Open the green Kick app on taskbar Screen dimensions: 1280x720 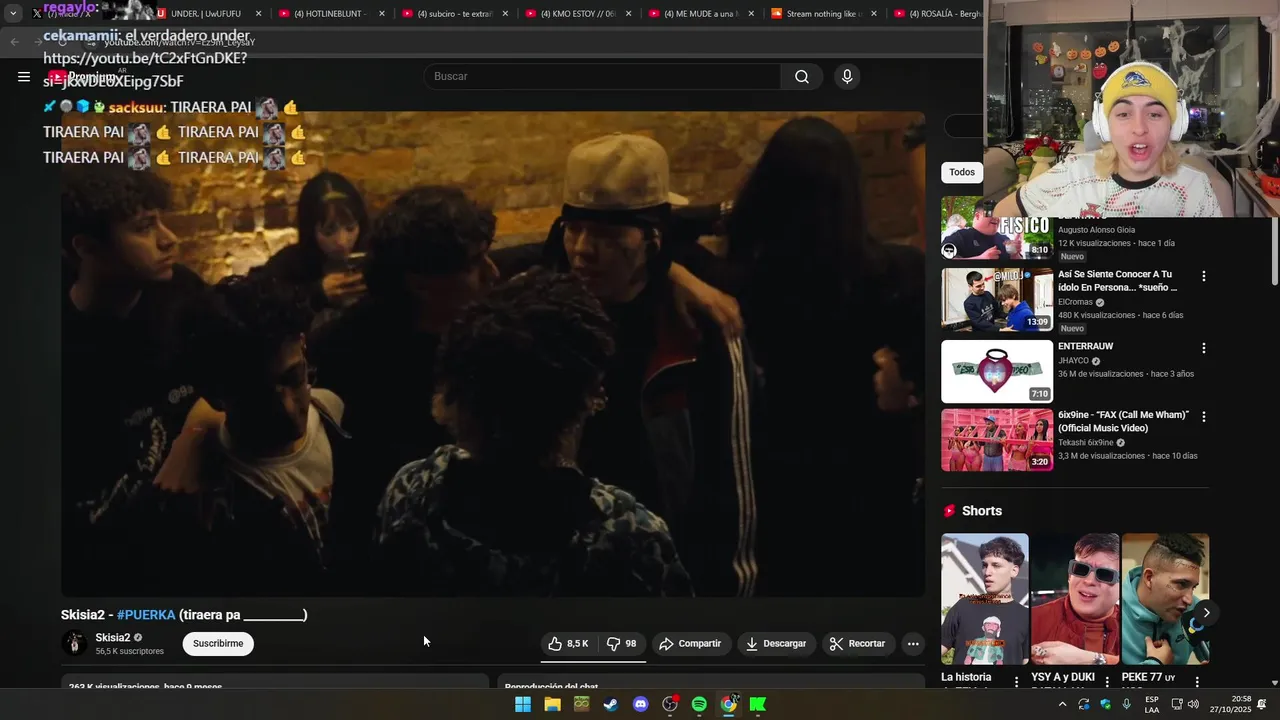click(x=758, y=704)
